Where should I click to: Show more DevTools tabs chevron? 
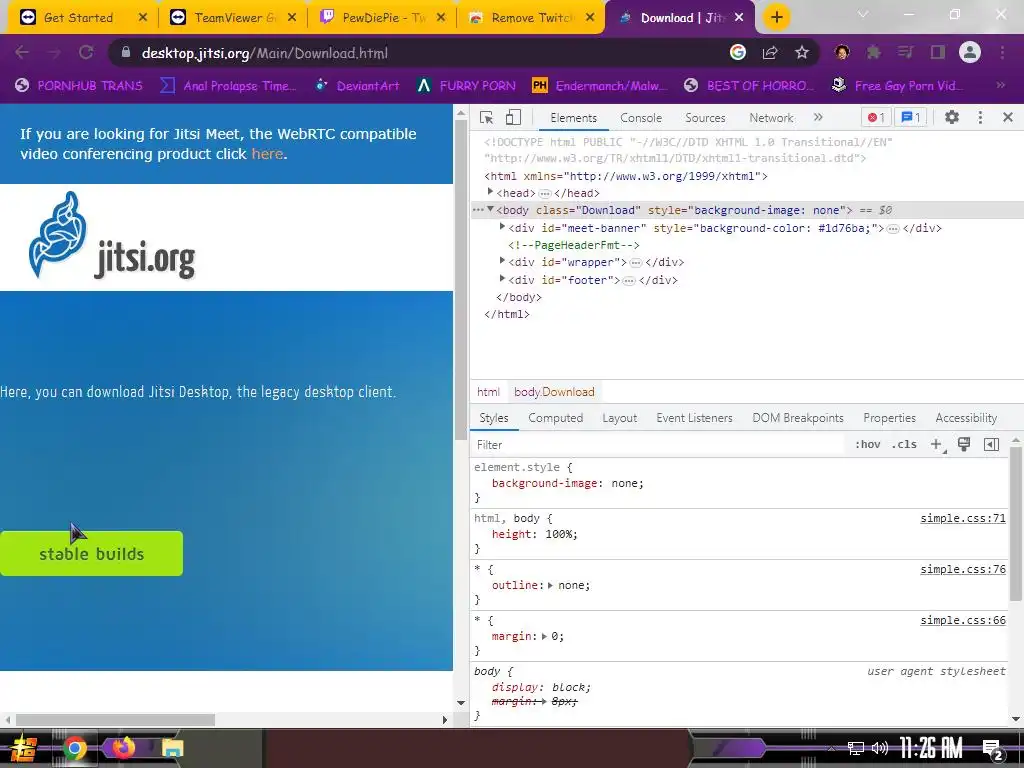click(x=818, y=118)
